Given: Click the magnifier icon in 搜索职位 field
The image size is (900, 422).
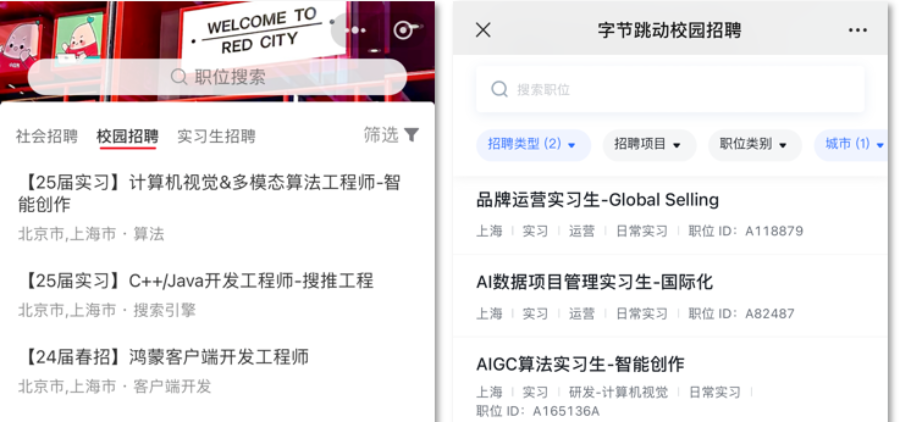Looking at the screenshot, I should pos(499,89).
